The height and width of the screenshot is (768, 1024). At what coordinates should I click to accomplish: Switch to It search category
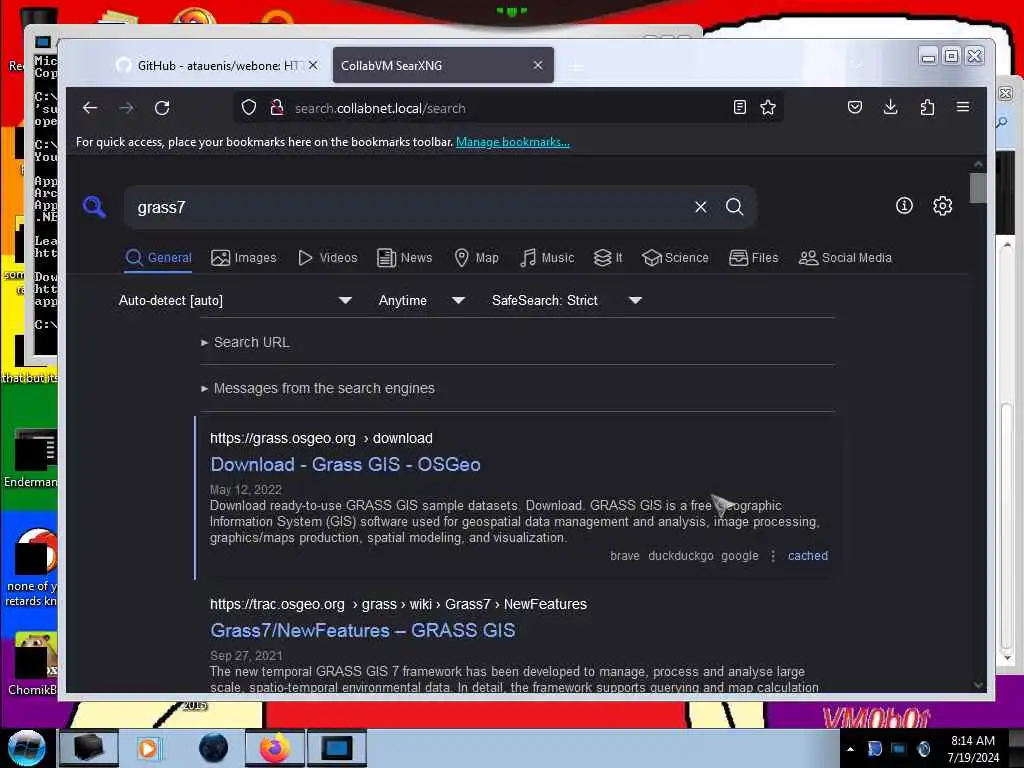(x=607, y=258)
